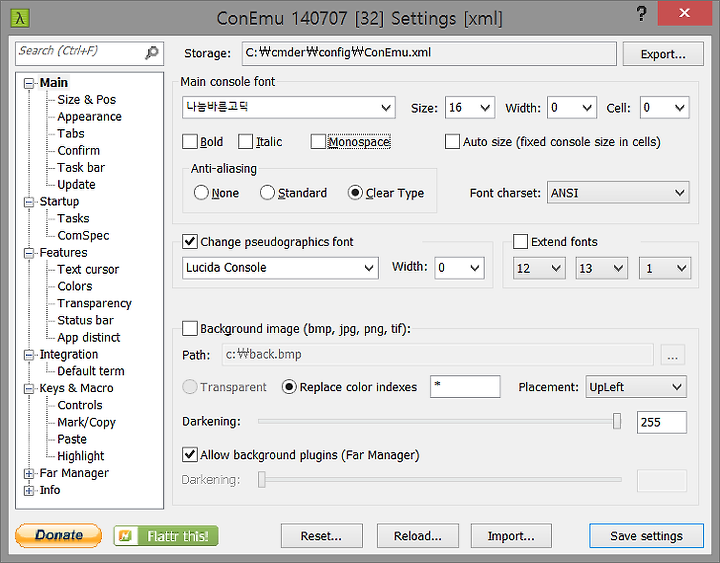Select Update in settings tree
This screenshot has height=563, width=720.
[76, 185]
